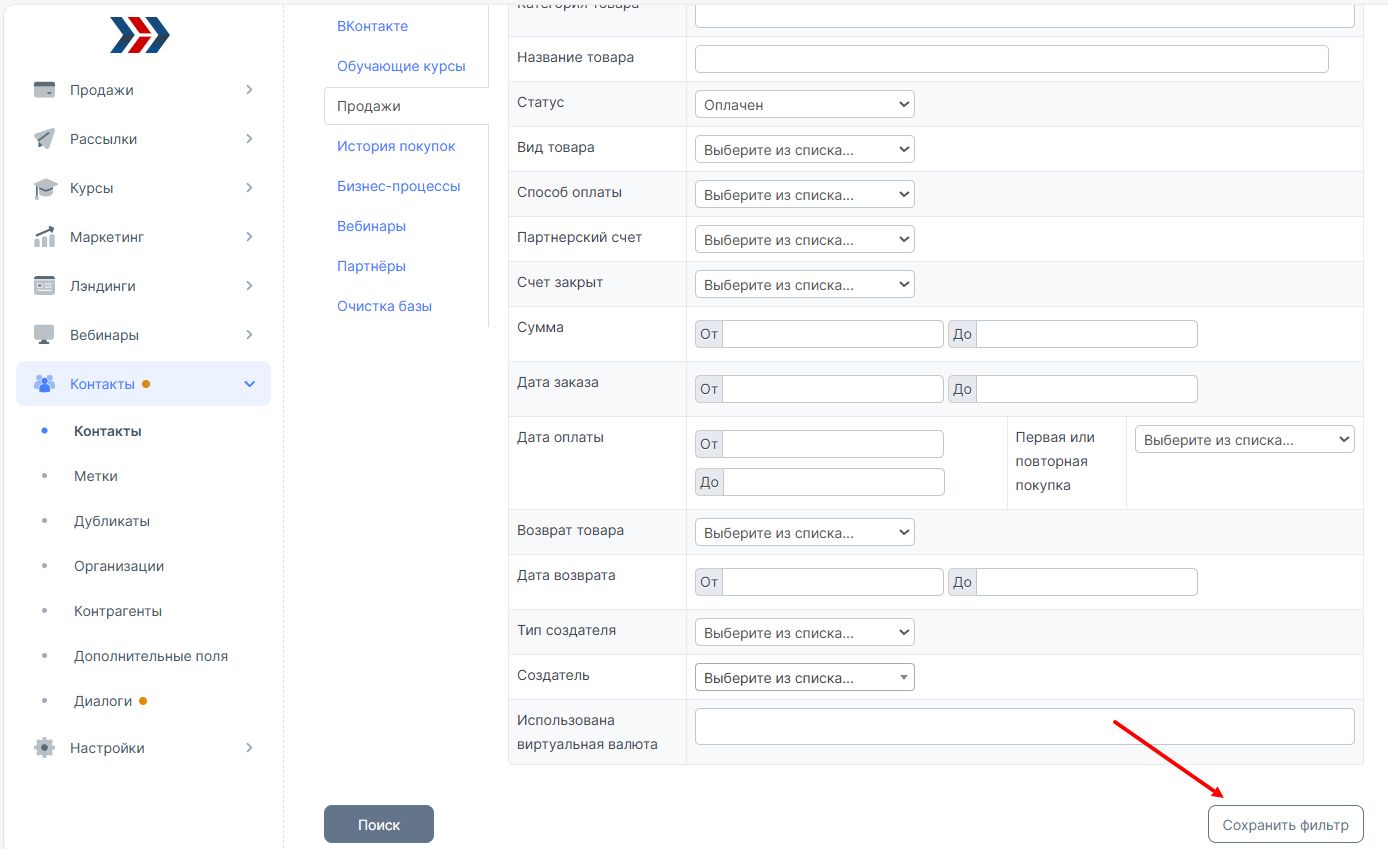Click the Вебинары monitor icon
The width and height of the screenshot is (1388, 849).
pyautogui.click(x=44, y=335)
